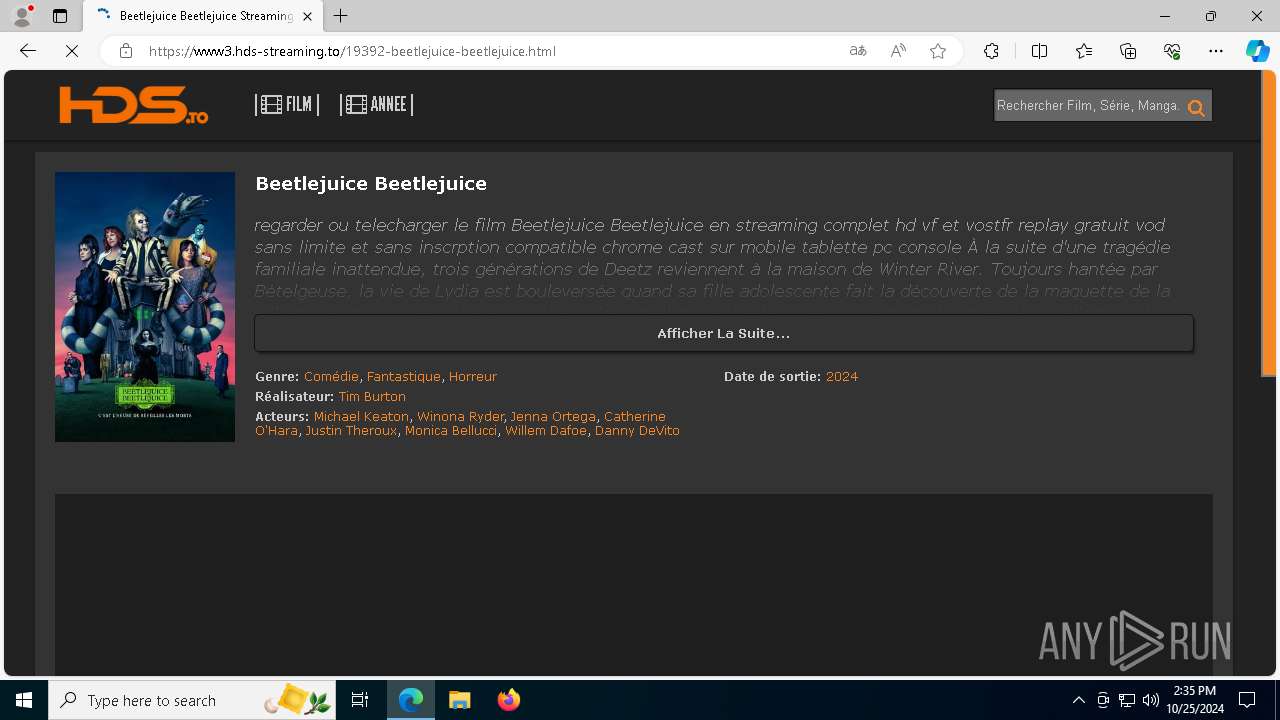
Task: Open the Horreur genre link
Action: click(x=473, y=377)
